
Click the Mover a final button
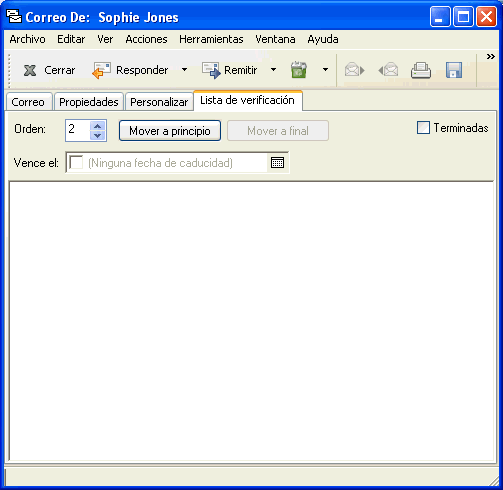pyautogui.click(x=278, y=131)
